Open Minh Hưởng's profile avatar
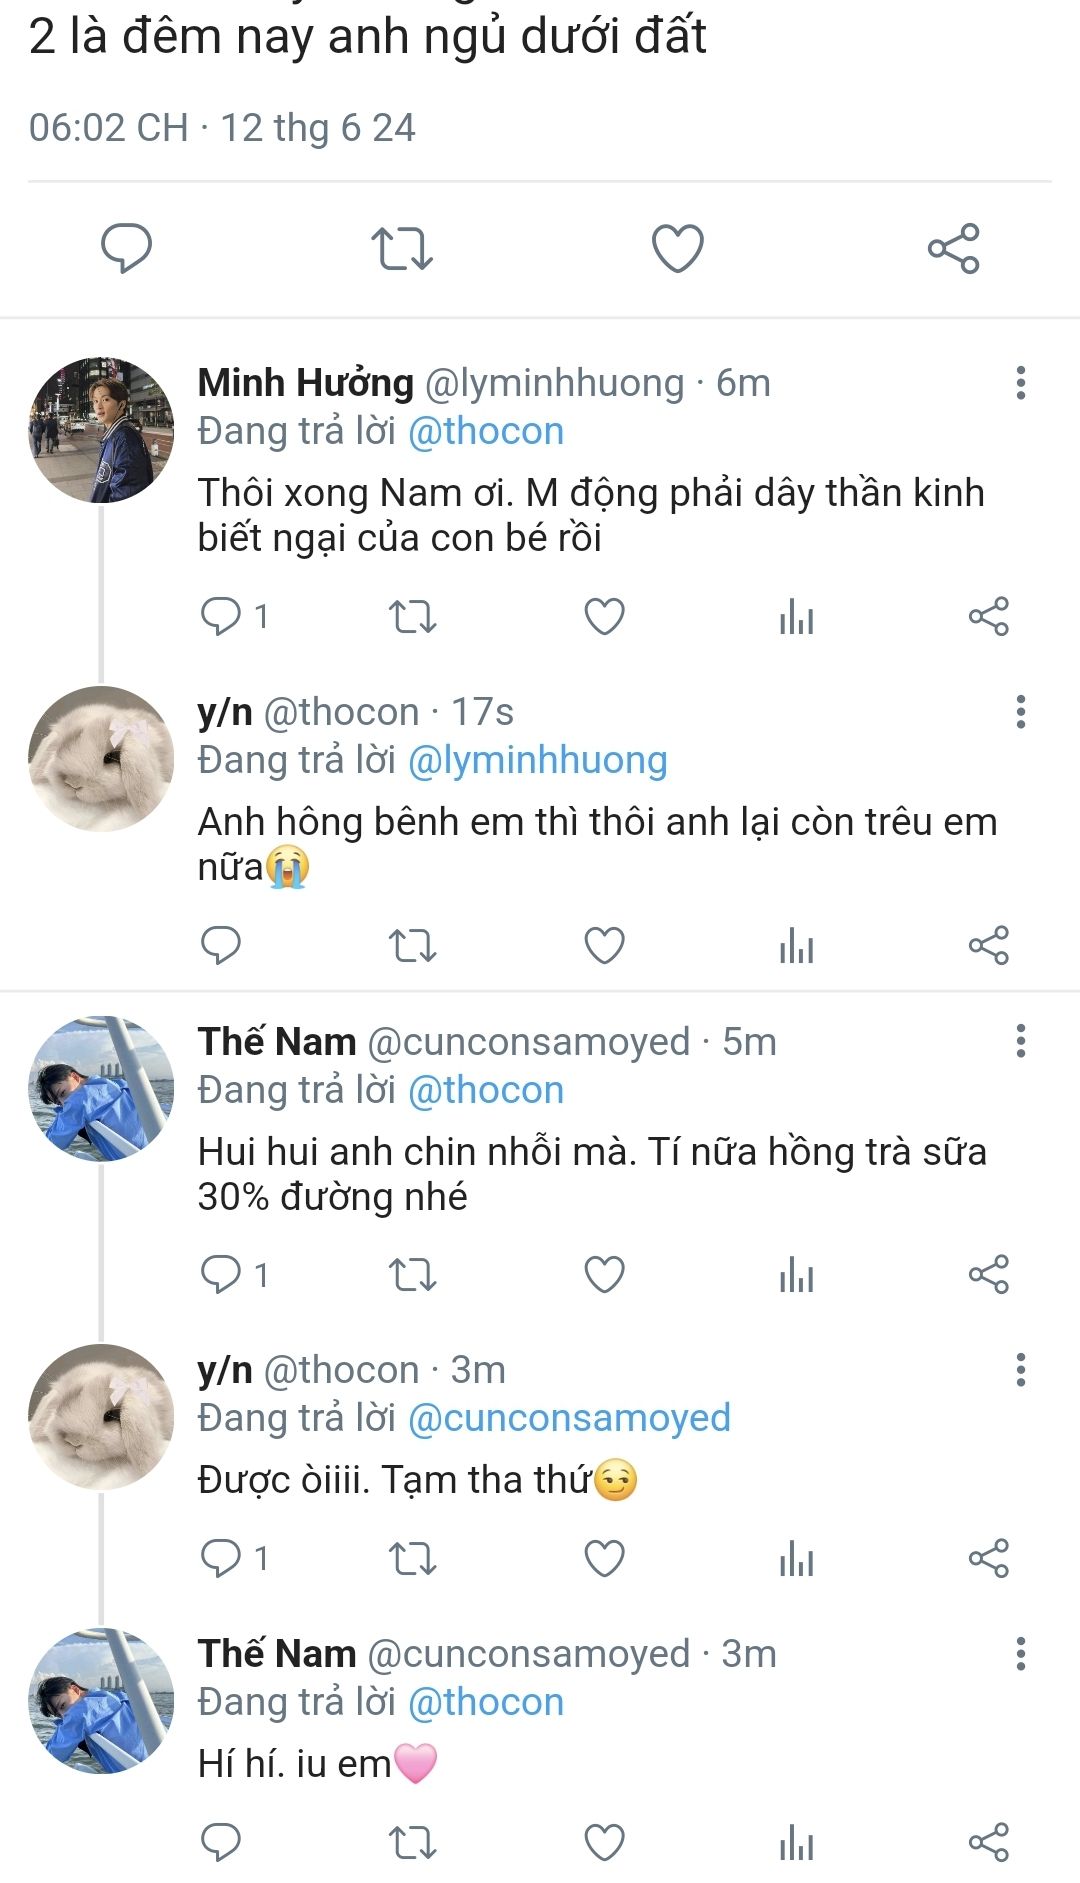Image resolution: width=1080 pixels, height=1883 pixels. (101, 430)
